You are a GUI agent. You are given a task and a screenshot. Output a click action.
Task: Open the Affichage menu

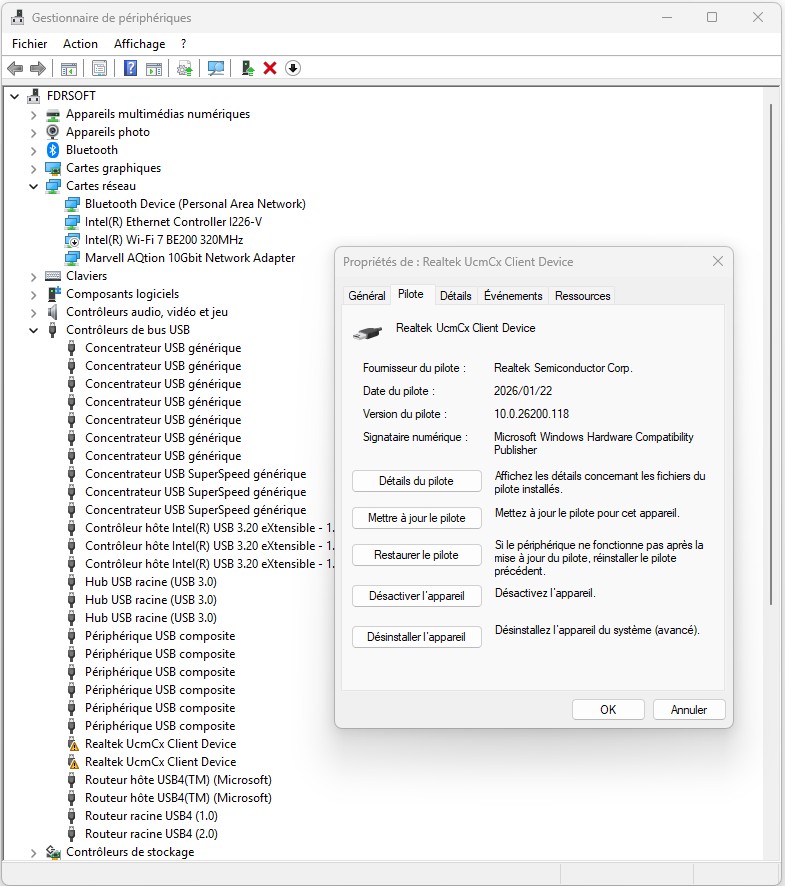pos(139,44)
